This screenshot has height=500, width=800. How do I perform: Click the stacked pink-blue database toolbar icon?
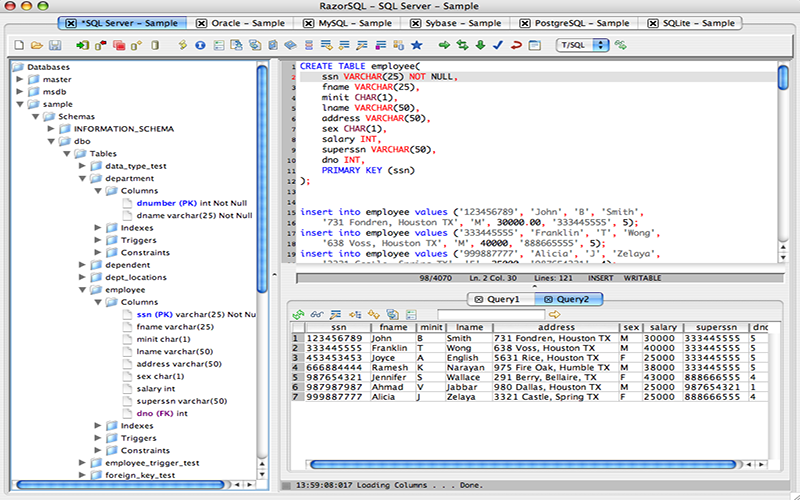(309, 45)
